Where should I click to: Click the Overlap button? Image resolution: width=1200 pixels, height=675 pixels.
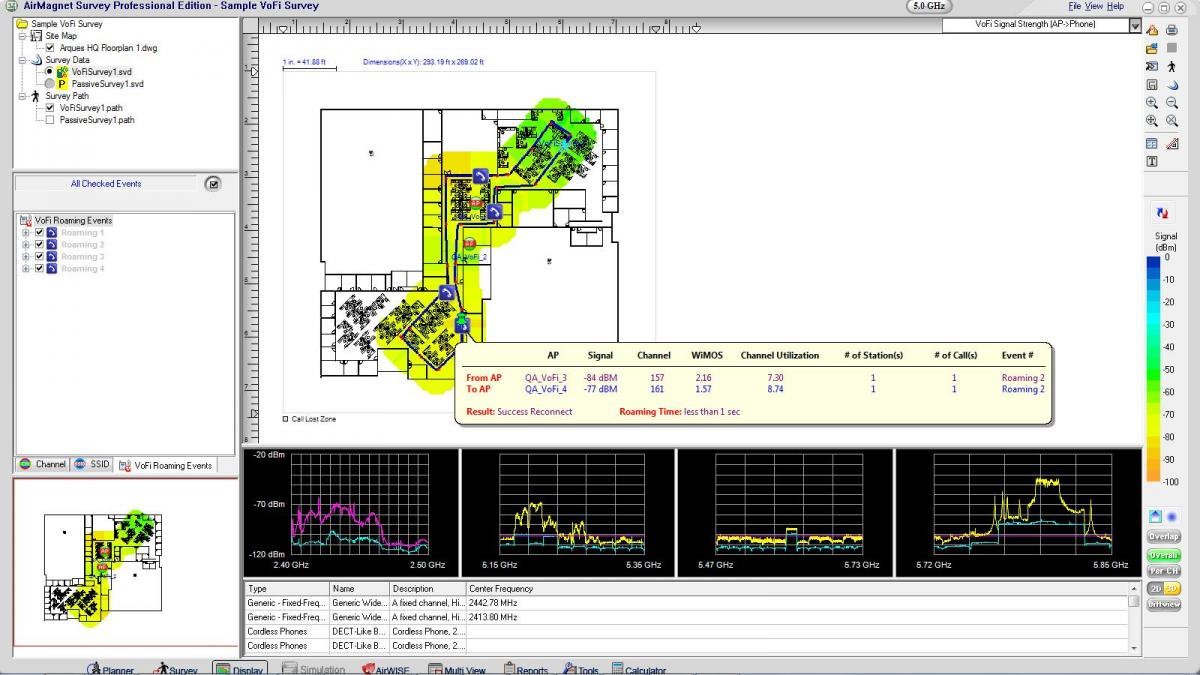click(x=1163, y=537)
